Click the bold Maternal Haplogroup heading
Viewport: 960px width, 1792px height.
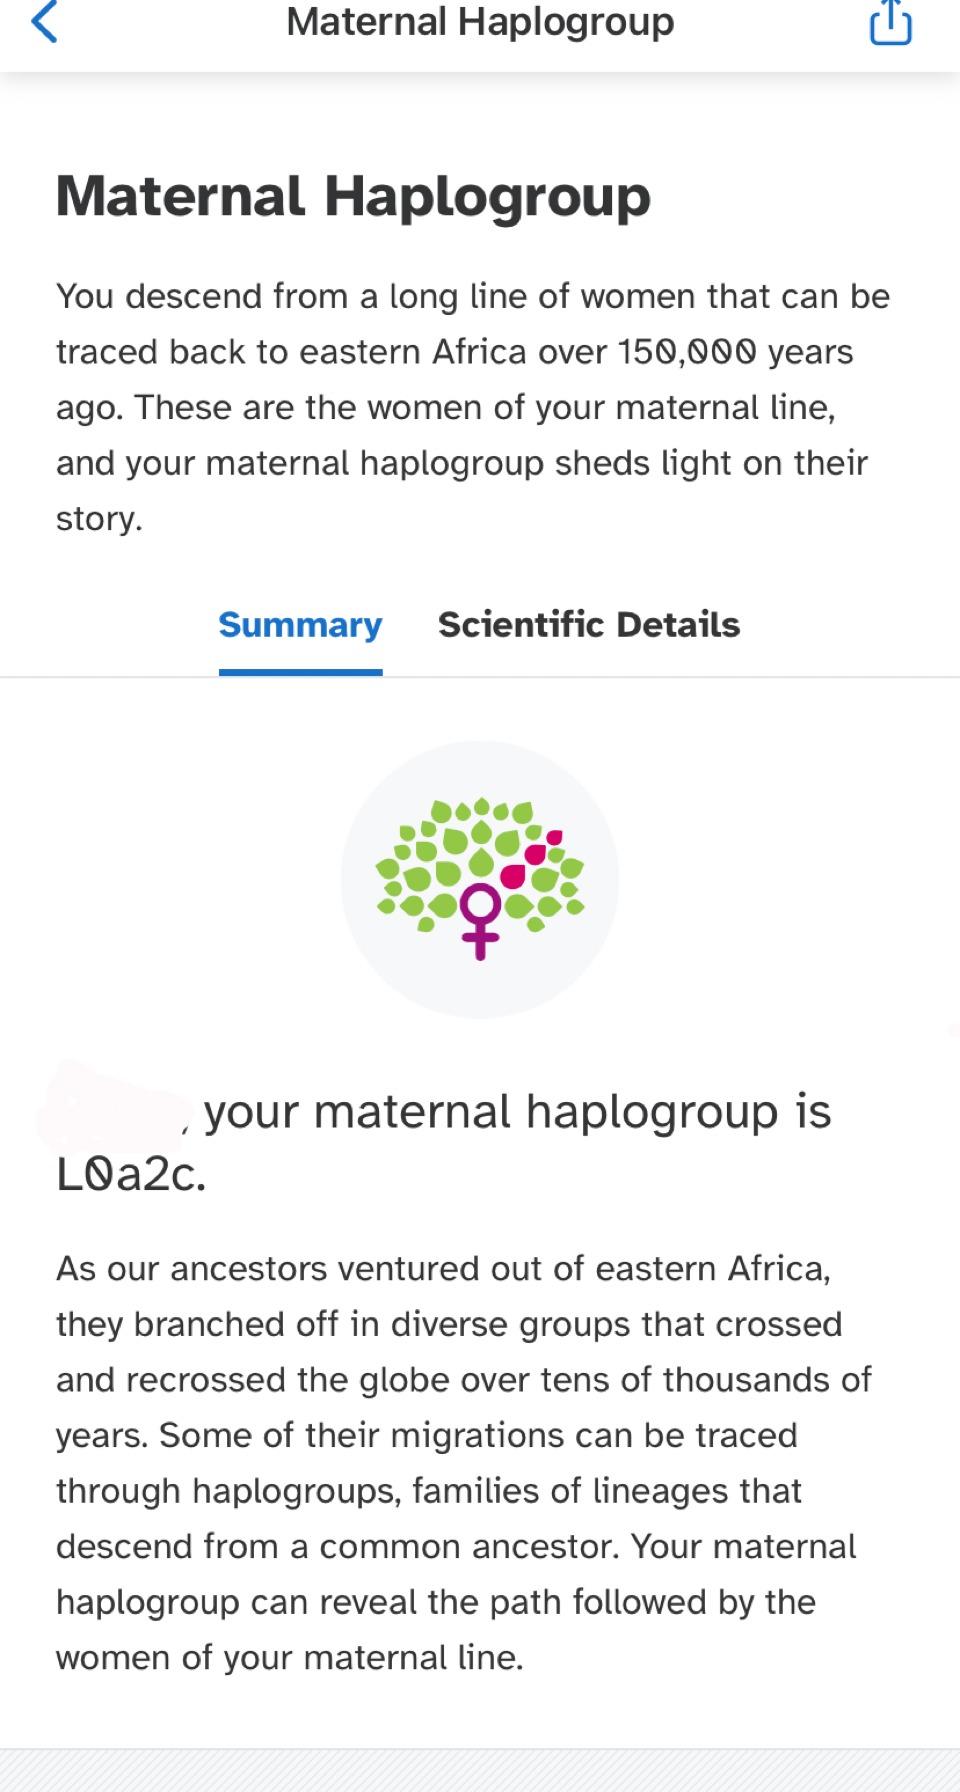click(x=353, y=196)
